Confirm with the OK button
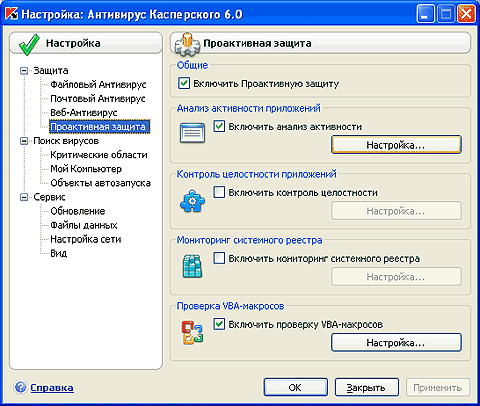This screenshot has width=480, height=406. (x=295, y=387)
